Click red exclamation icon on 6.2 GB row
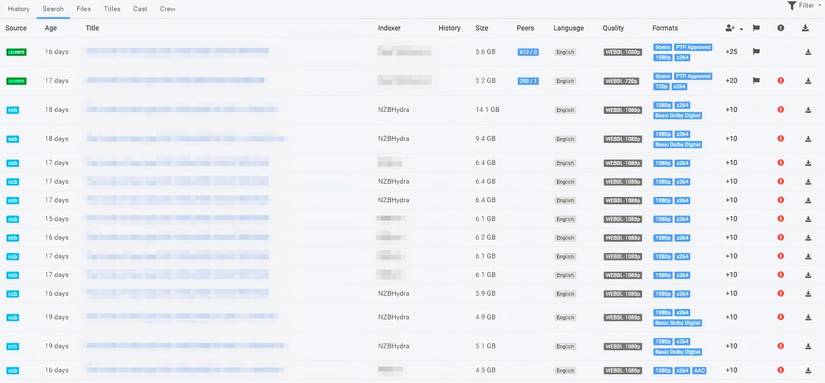 (x=780, y=237)
